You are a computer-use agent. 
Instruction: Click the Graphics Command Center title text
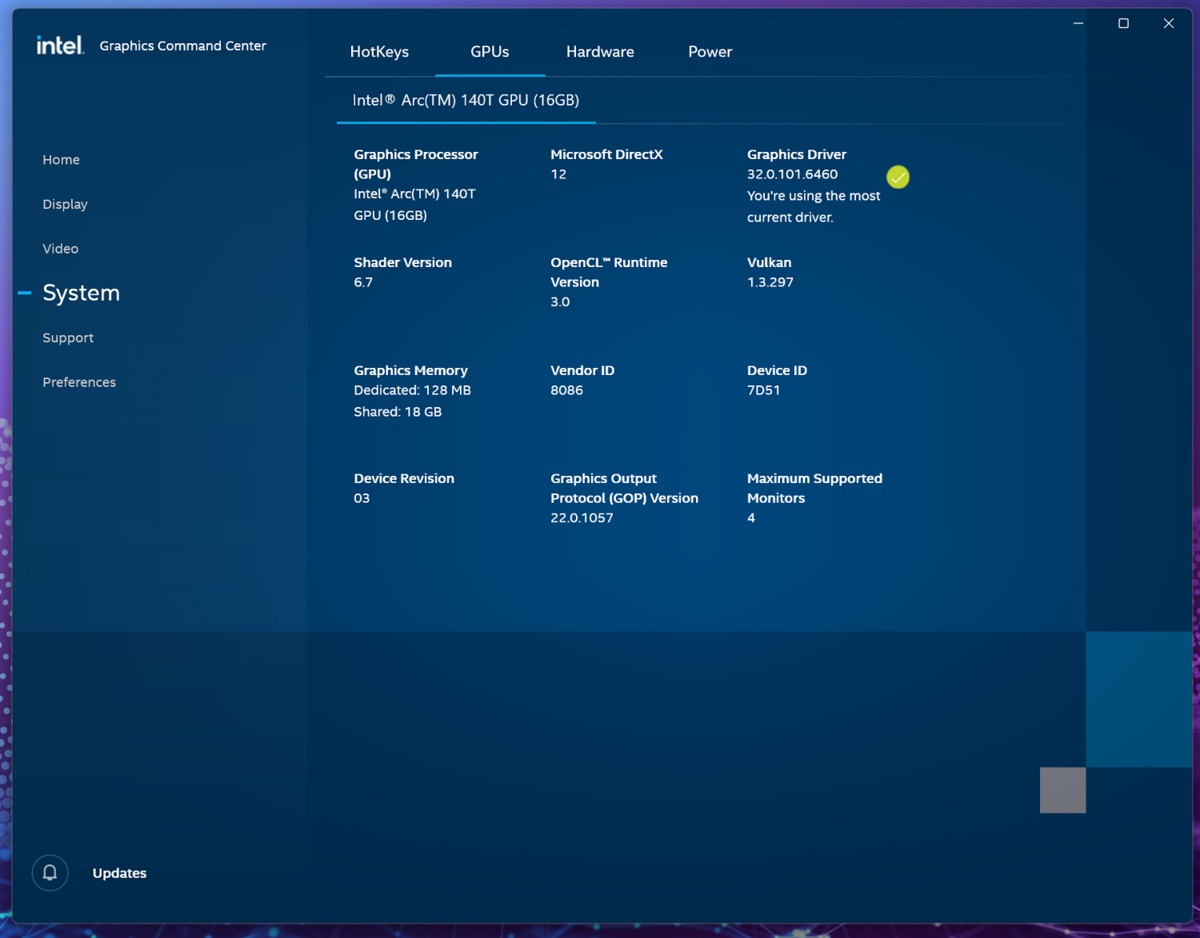pos(183,46)
